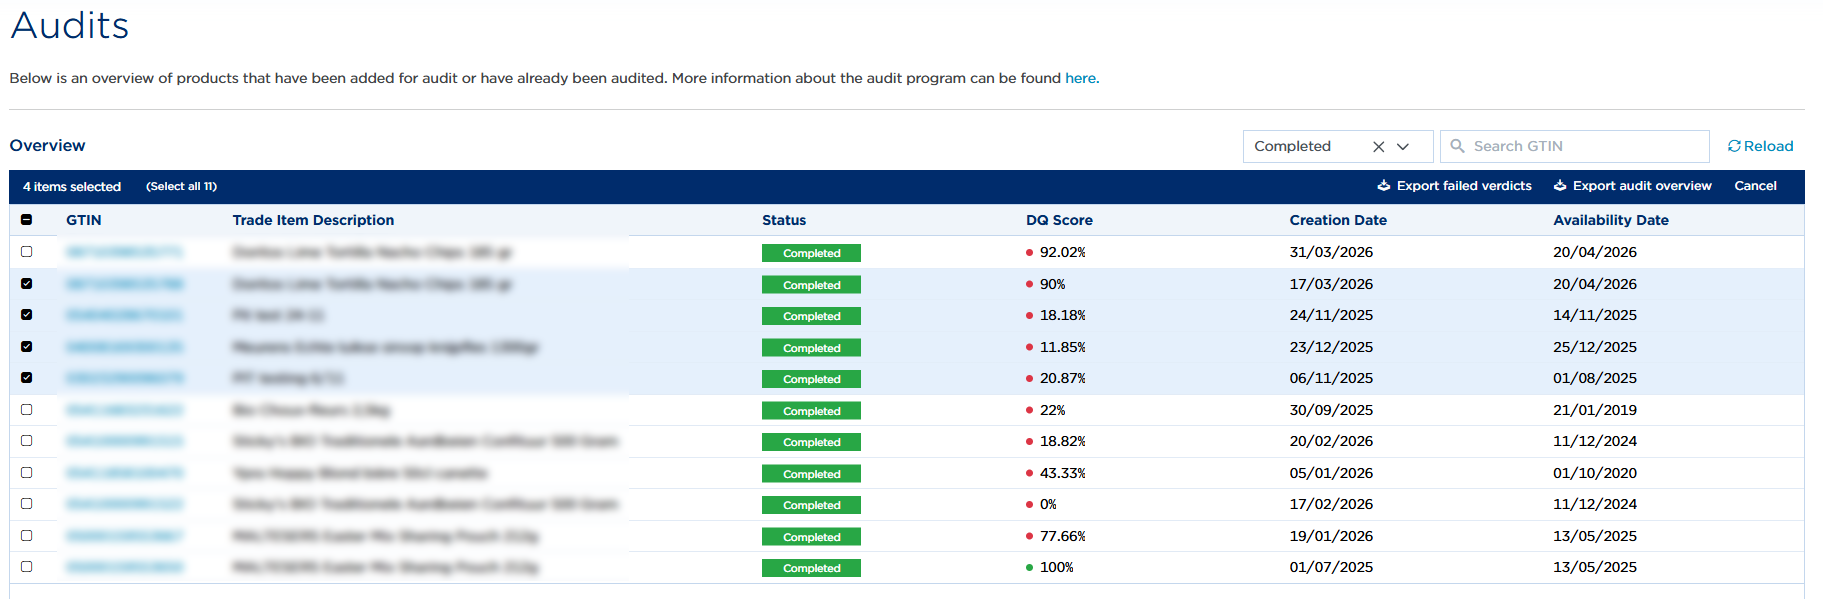Viewport: 1823px width, 599px height.
Task: Click the 77.66% DQ score value
Action: point(1062,536)
